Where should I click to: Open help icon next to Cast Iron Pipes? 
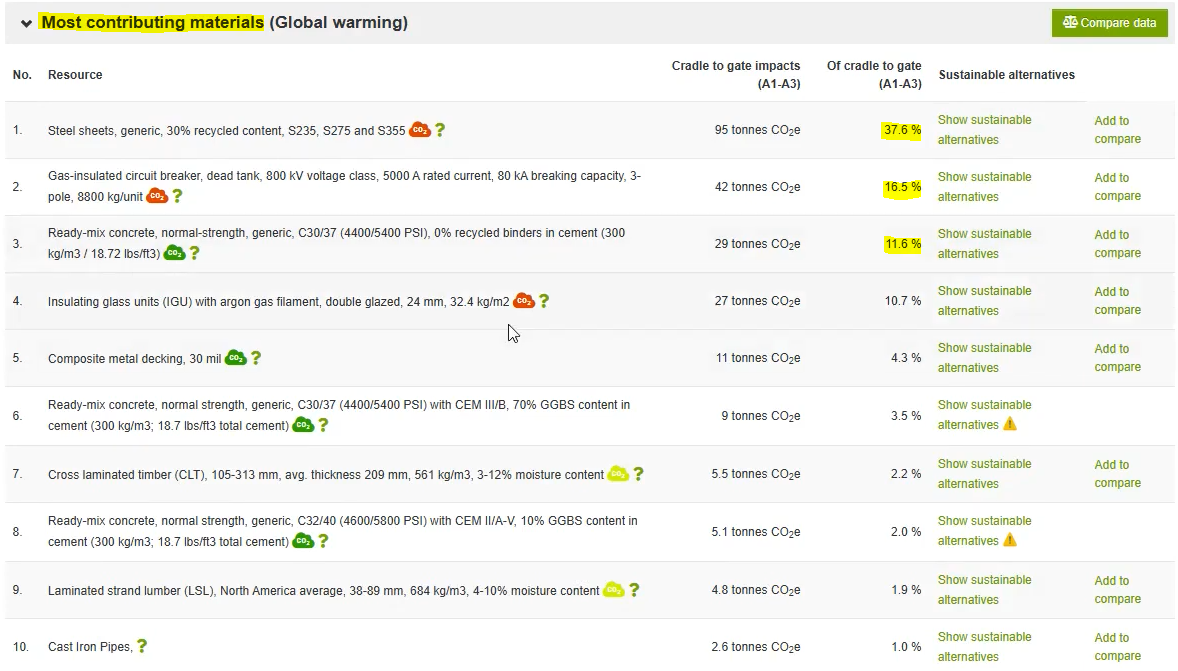pyautogui.click(x=142, y=647)
